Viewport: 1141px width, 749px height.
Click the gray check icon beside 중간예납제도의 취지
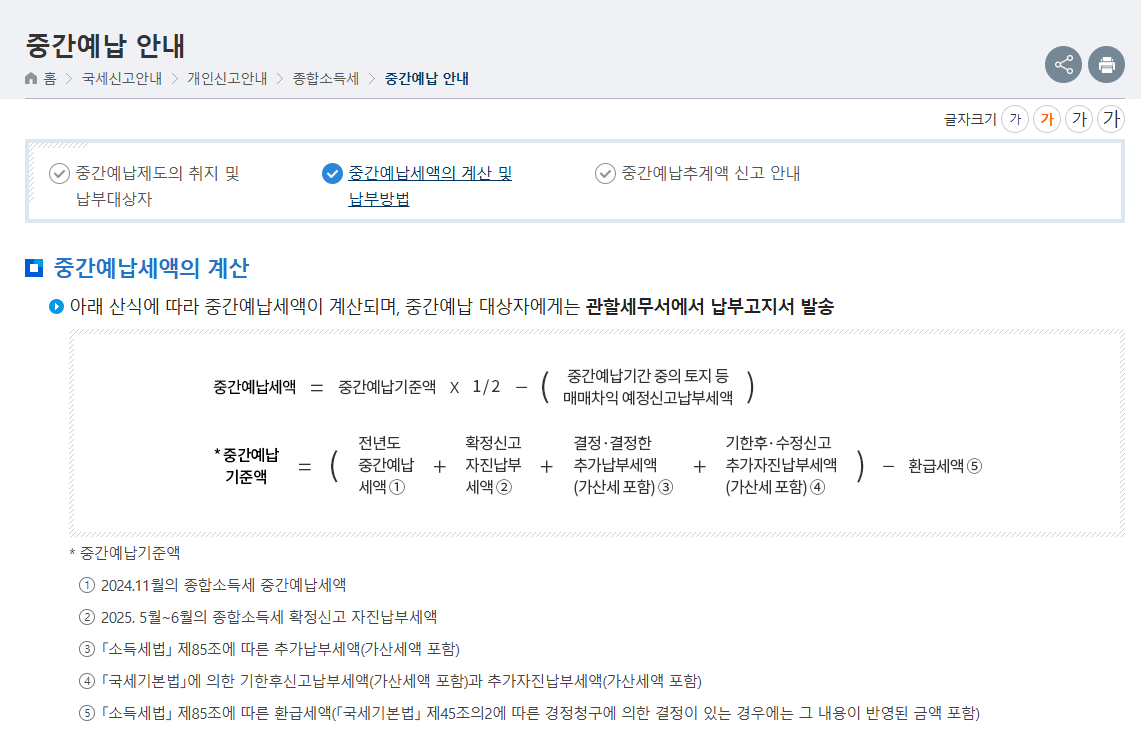pos(55,173)
